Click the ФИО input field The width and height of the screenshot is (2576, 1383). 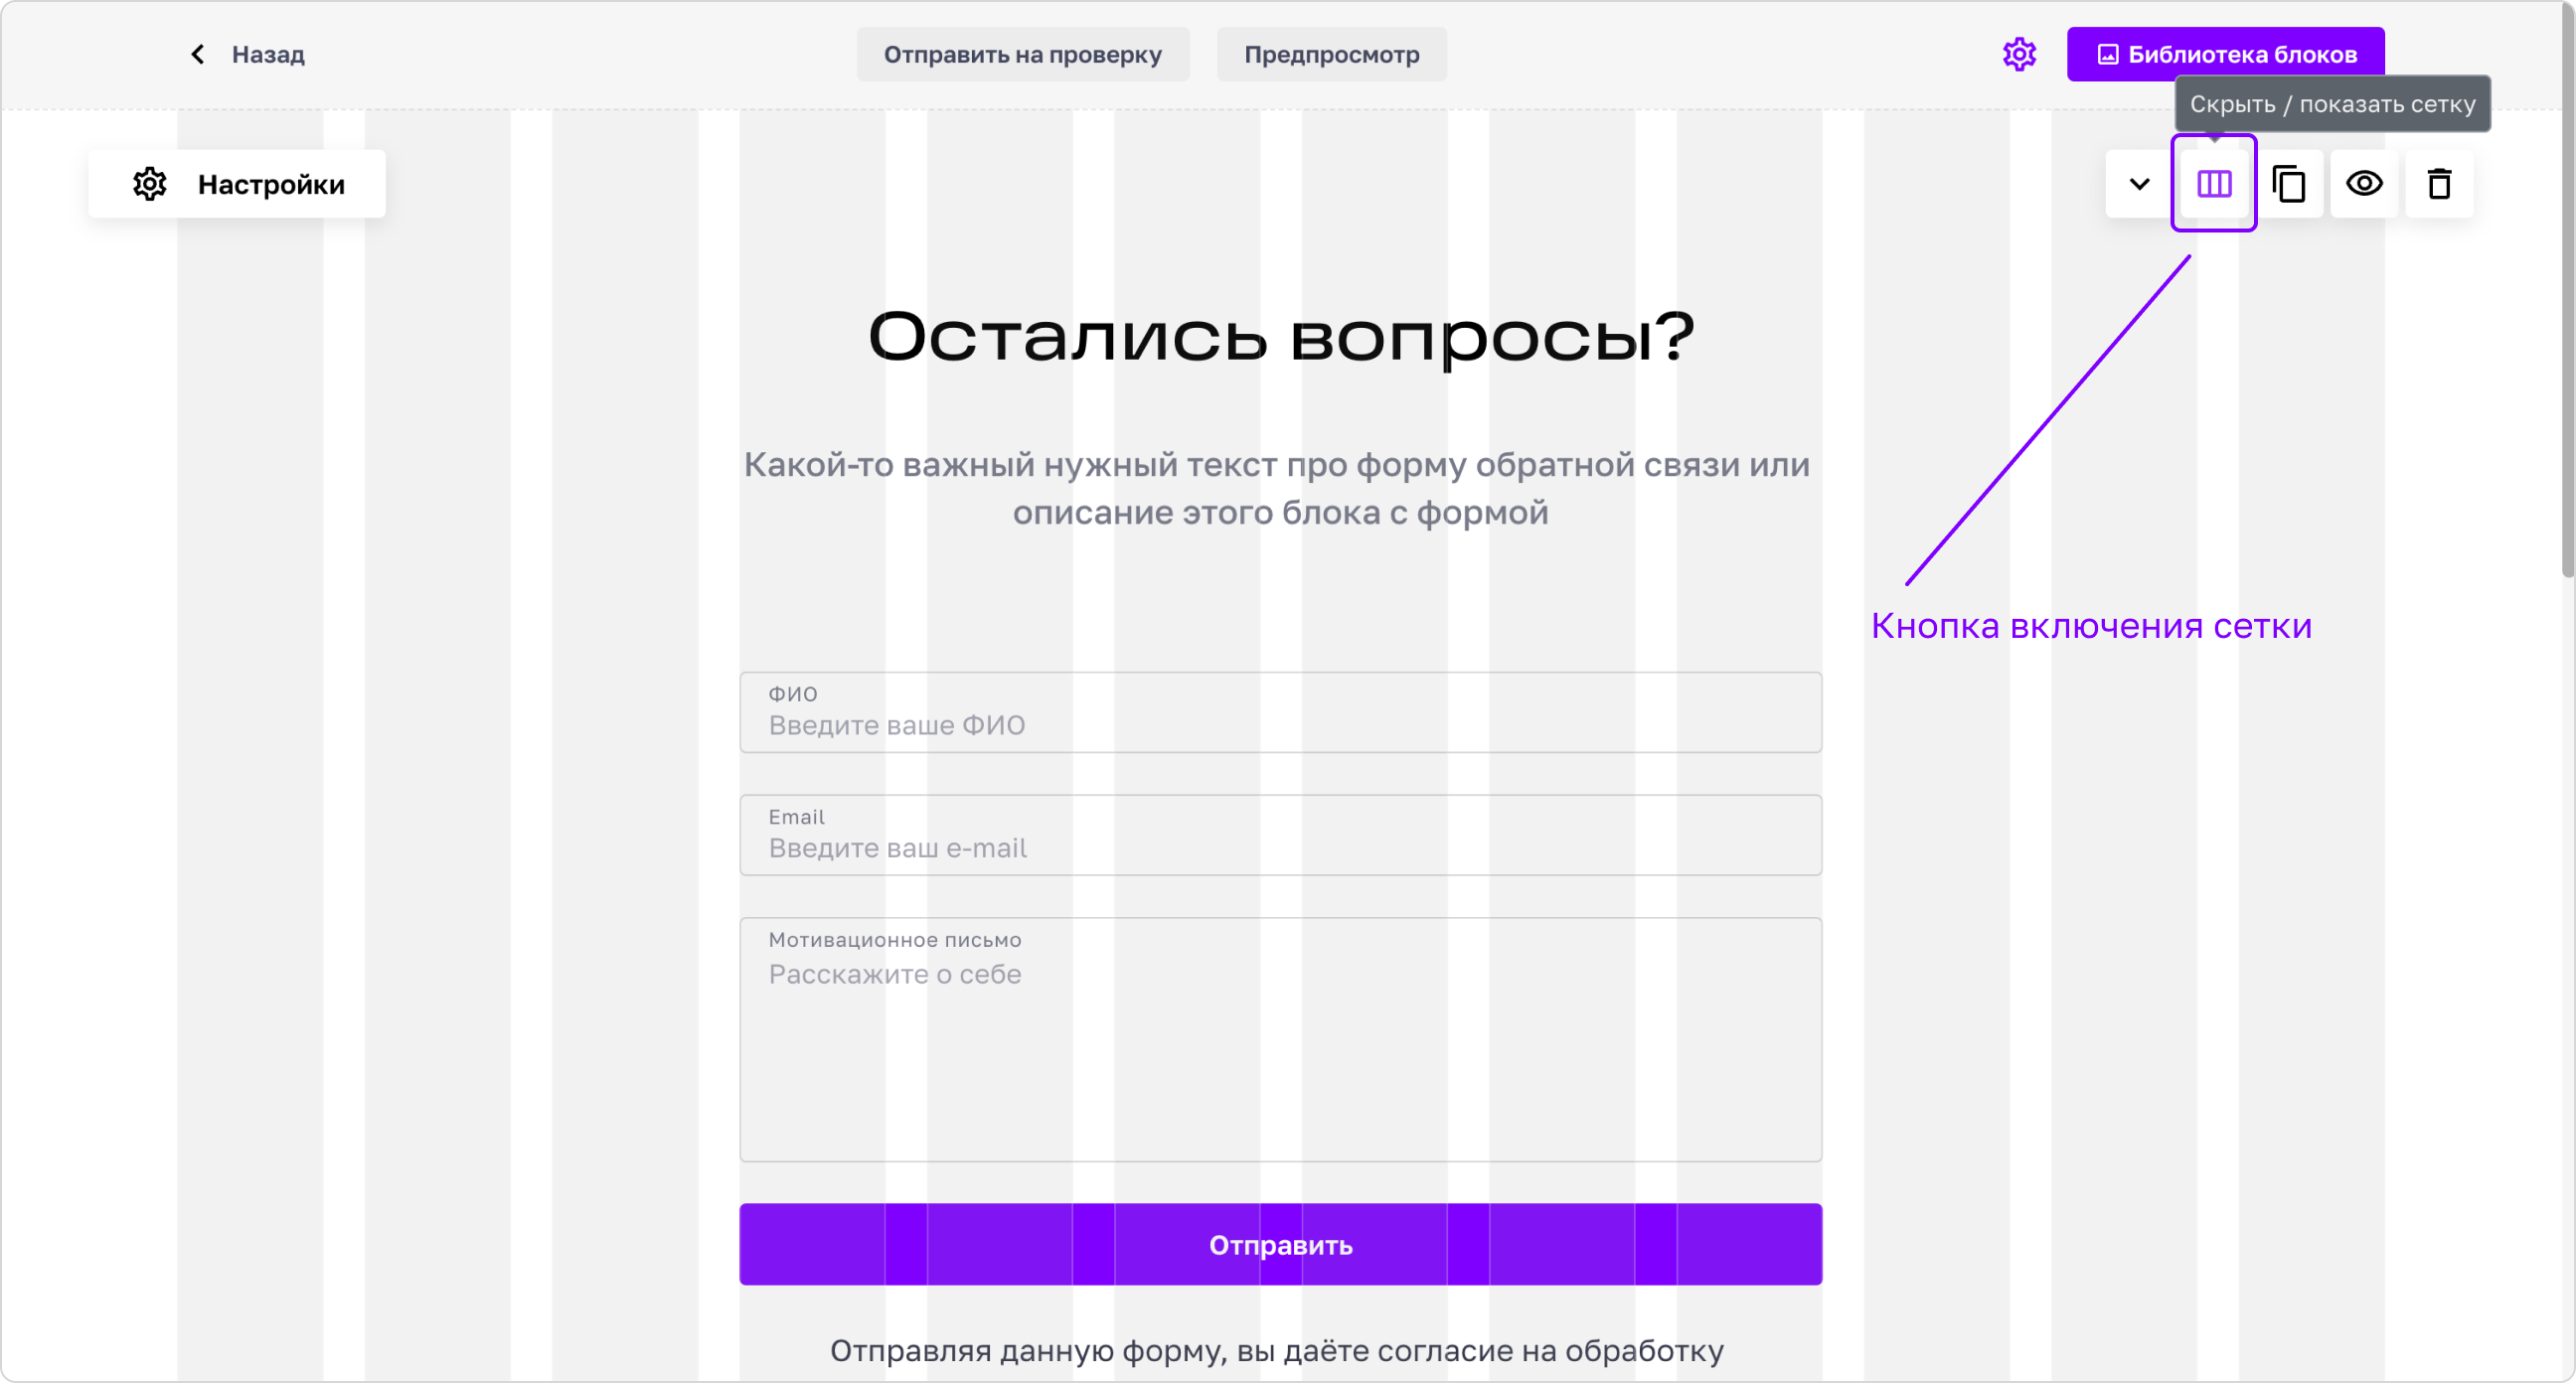click(x=1280, y=712)
